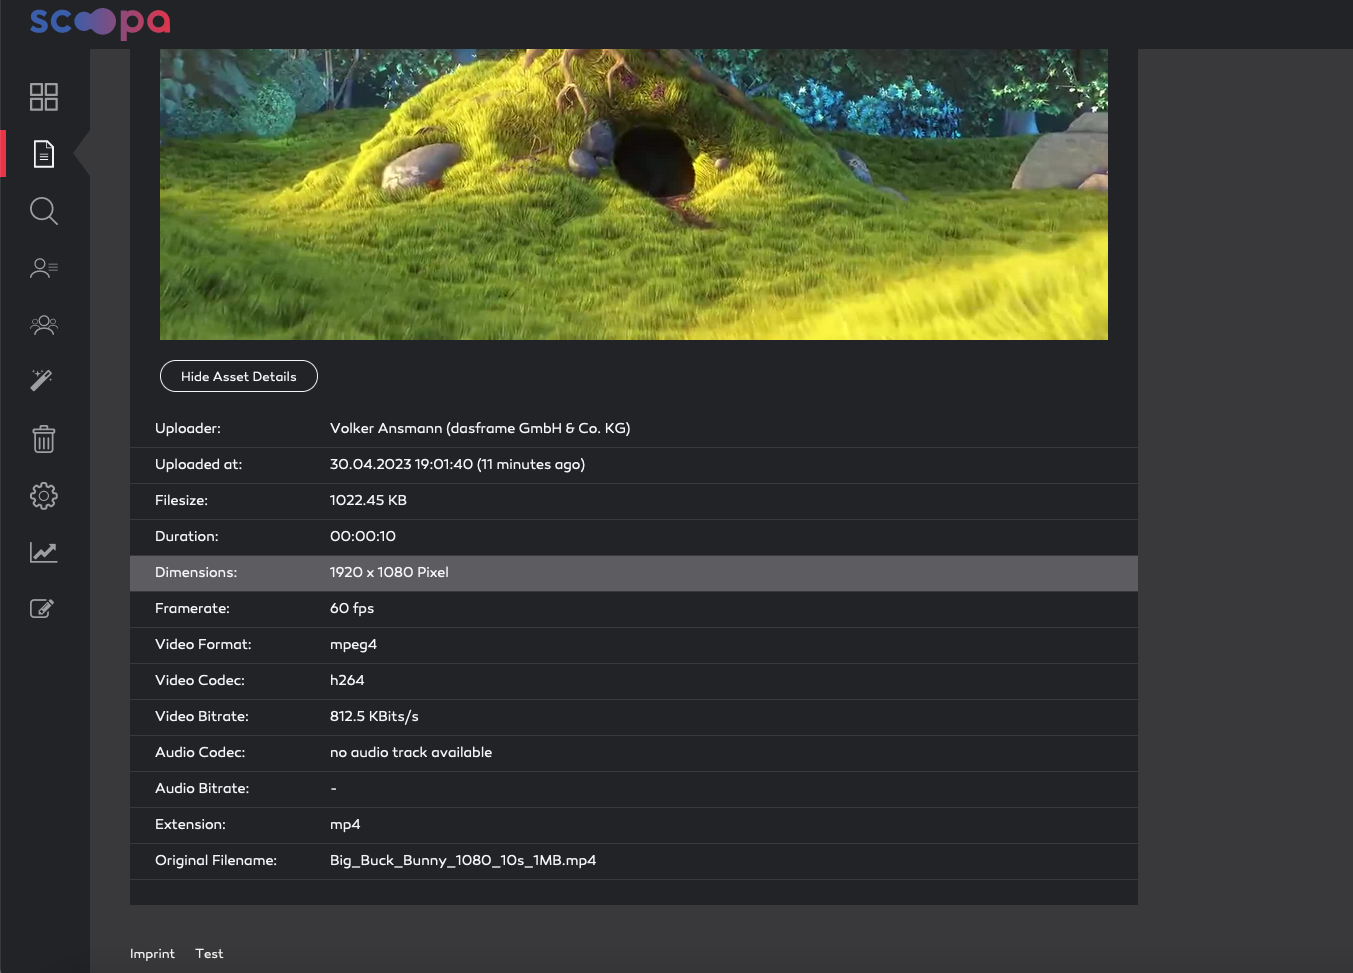Select the document assets icon in sidebar

[44, 154]
